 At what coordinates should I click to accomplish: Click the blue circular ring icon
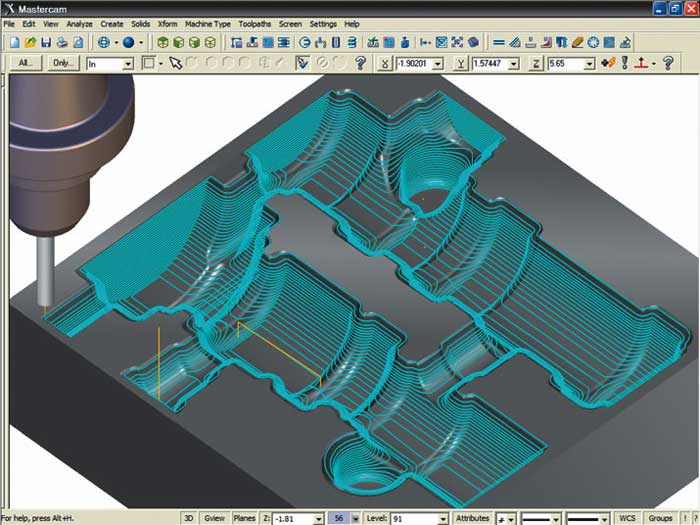click(x=593, y=42)
